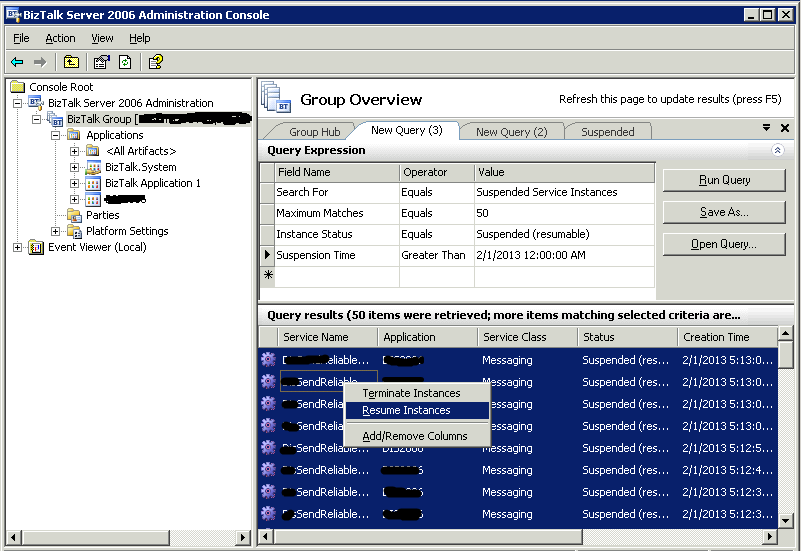The width and height of the screenshot is (801, 551).
Task: Open the Help menu
Action: click(x=139, y=38)
